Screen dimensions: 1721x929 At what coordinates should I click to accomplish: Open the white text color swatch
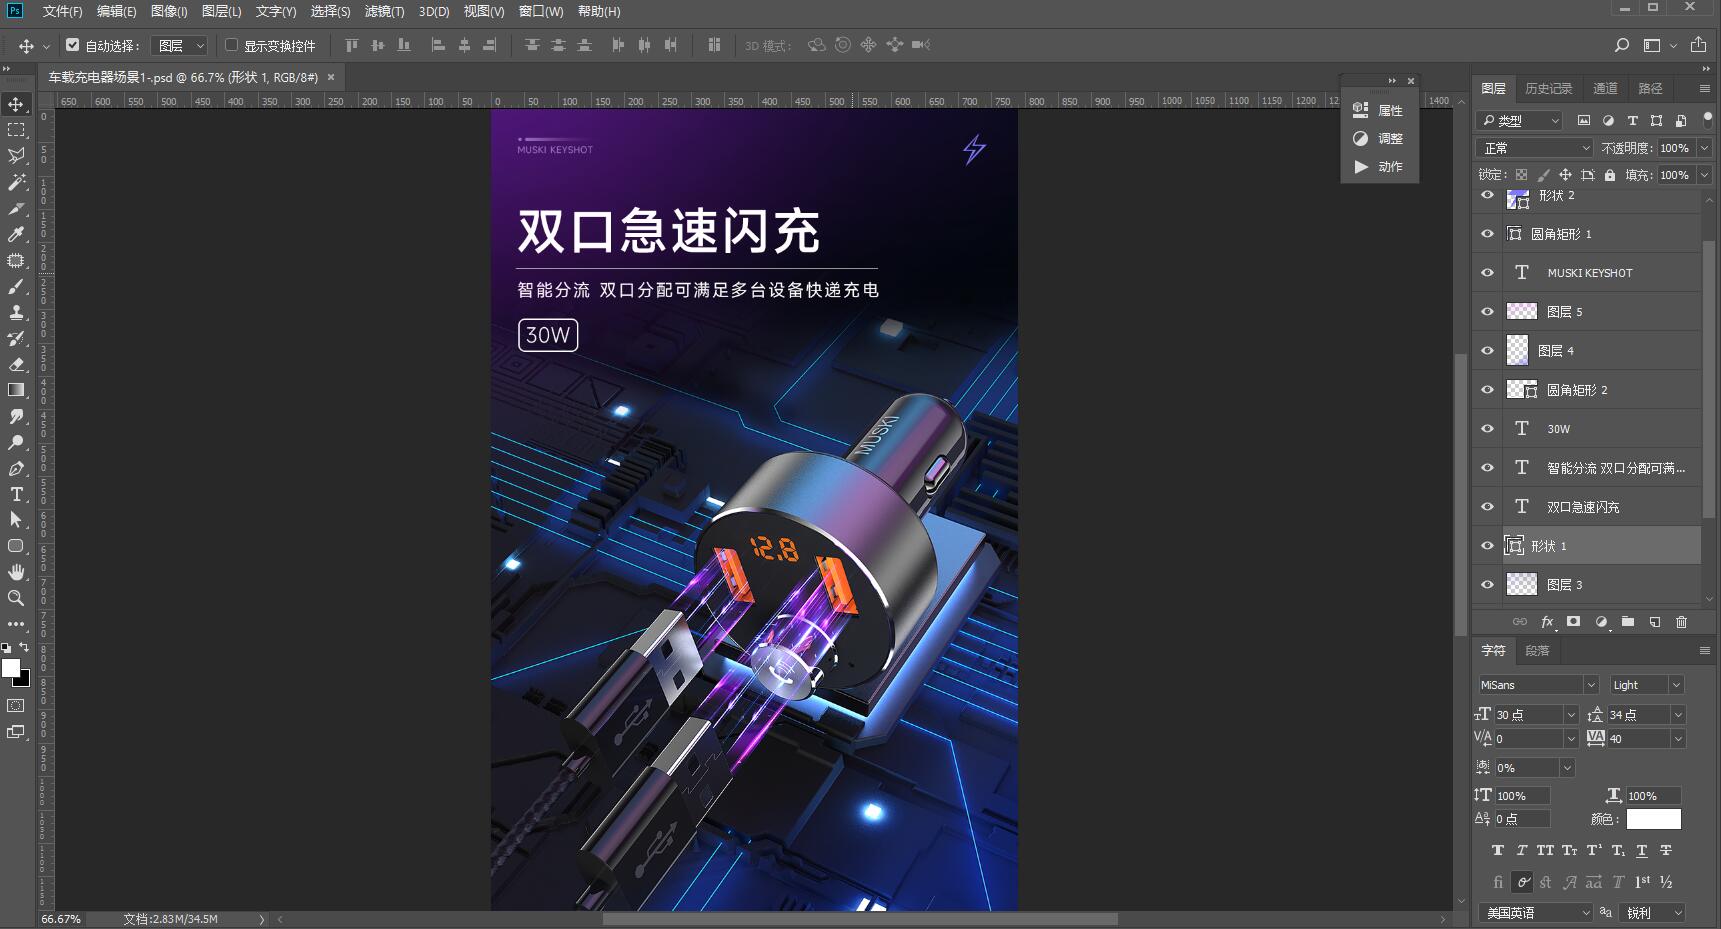tap(1654, 820)
